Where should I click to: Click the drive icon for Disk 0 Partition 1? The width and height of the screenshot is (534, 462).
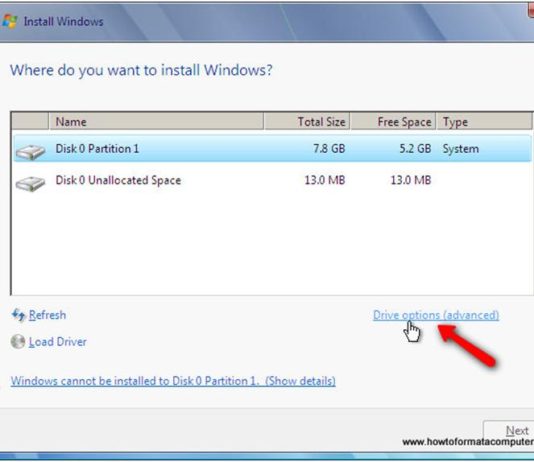30,152
